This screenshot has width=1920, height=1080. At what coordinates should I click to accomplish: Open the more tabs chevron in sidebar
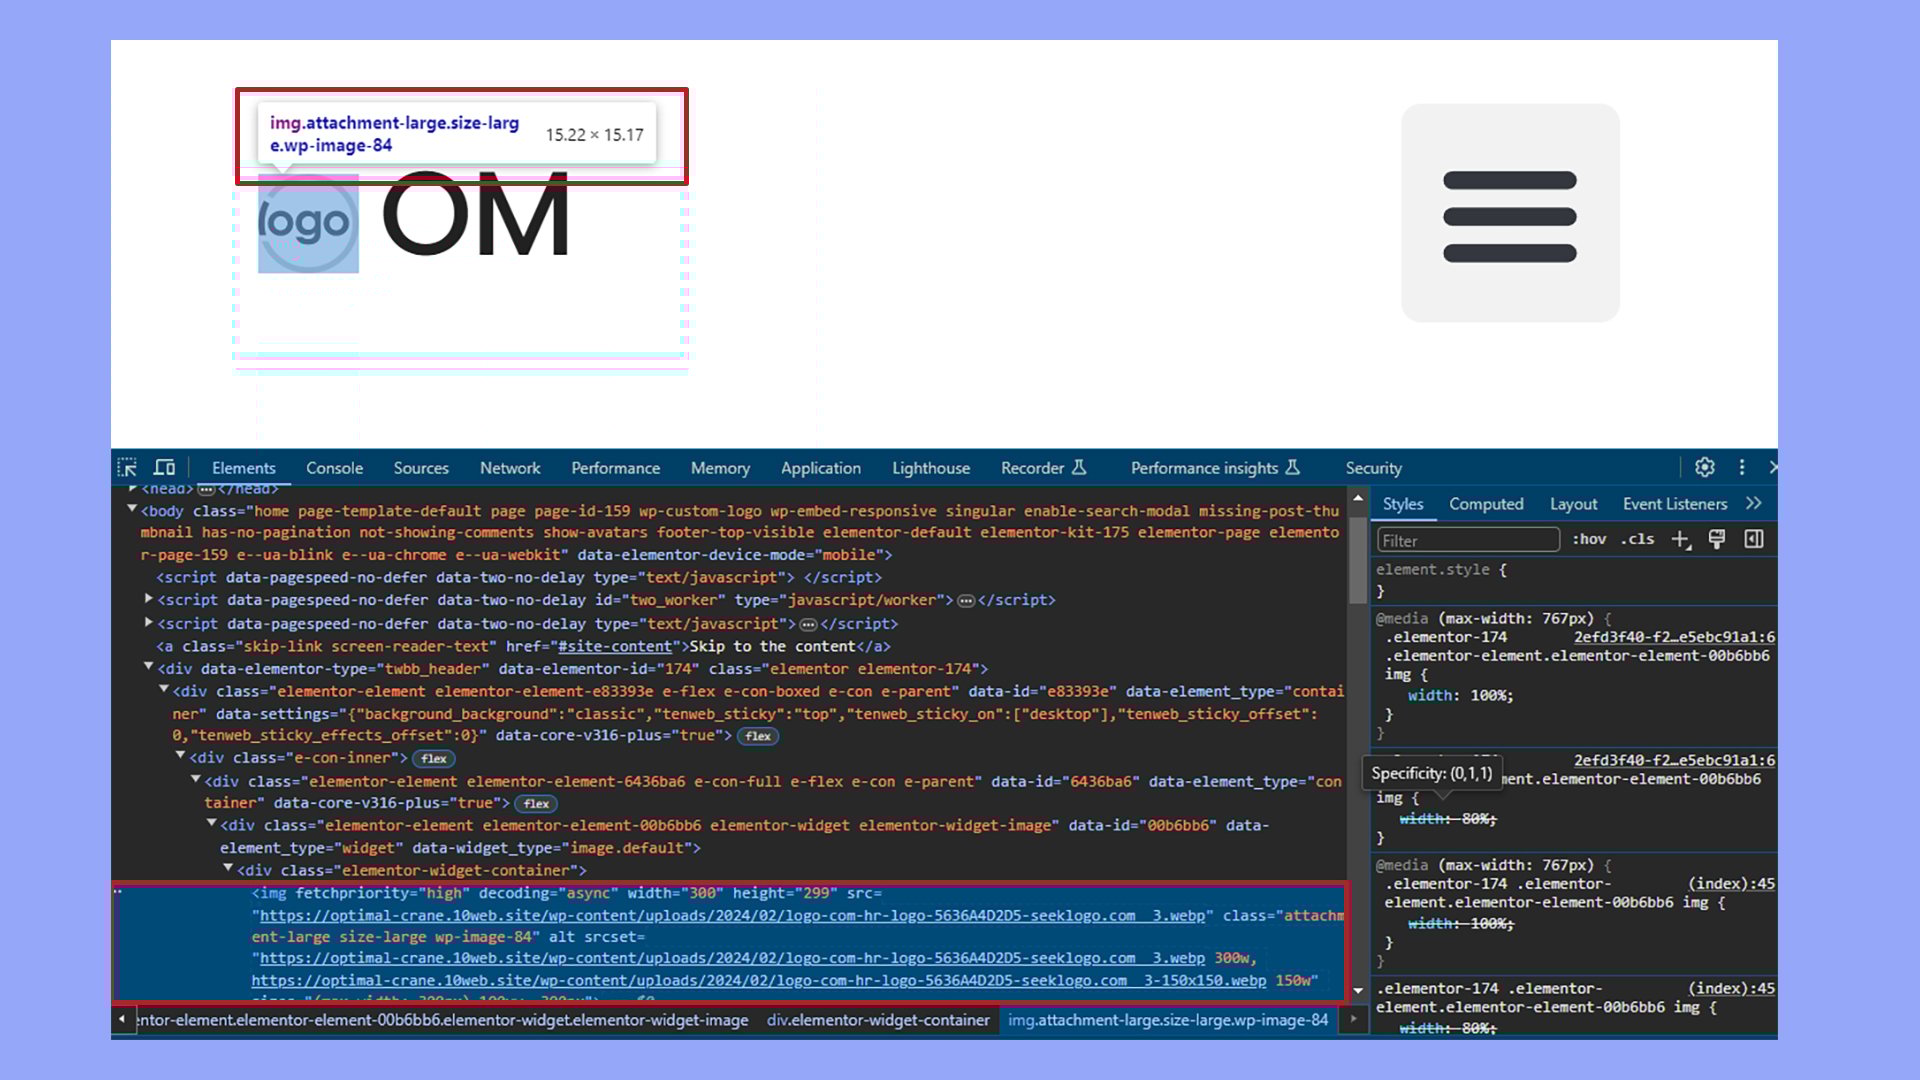point(1753,503)
